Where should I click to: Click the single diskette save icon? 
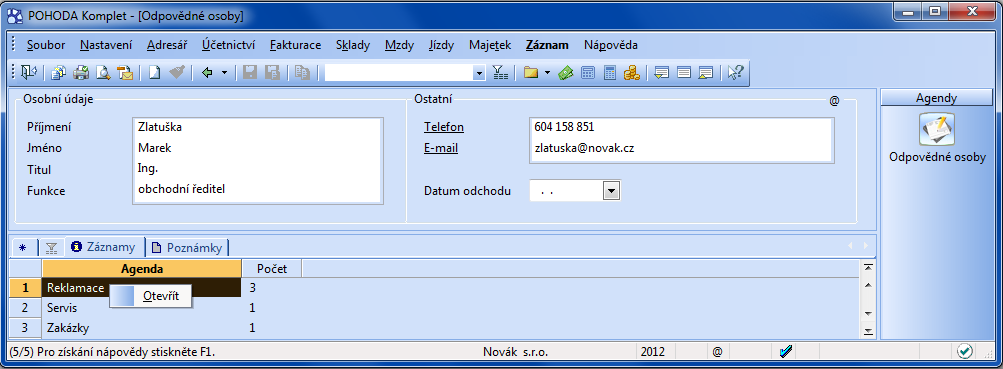click(250, 73)
